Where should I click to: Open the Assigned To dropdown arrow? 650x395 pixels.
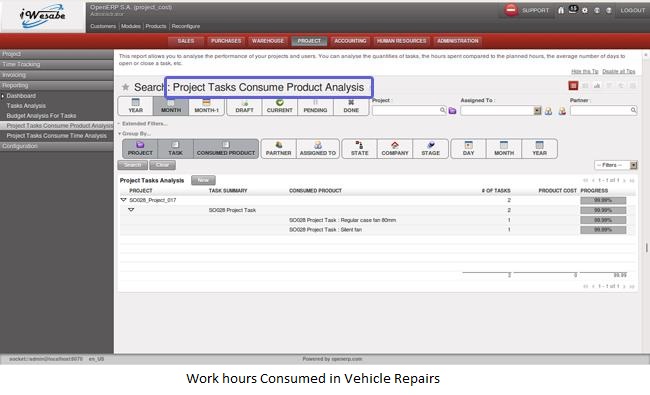[537, 111]
